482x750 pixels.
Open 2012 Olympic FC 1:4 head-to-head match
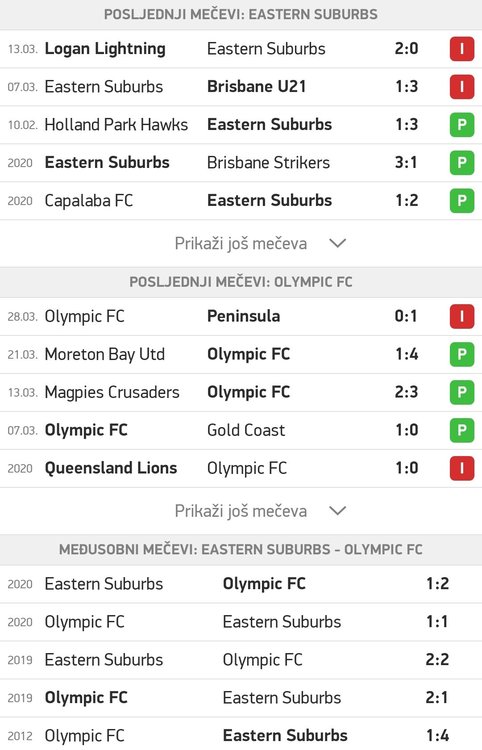pyautogui.click(x=241, y=735)
